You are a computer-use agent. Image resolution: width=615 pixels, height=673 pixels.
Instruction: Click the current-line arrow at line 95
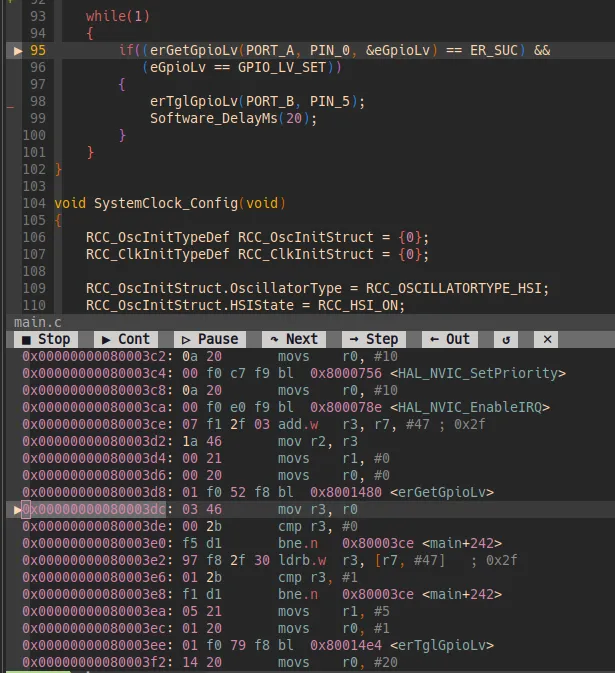(18, 51)
